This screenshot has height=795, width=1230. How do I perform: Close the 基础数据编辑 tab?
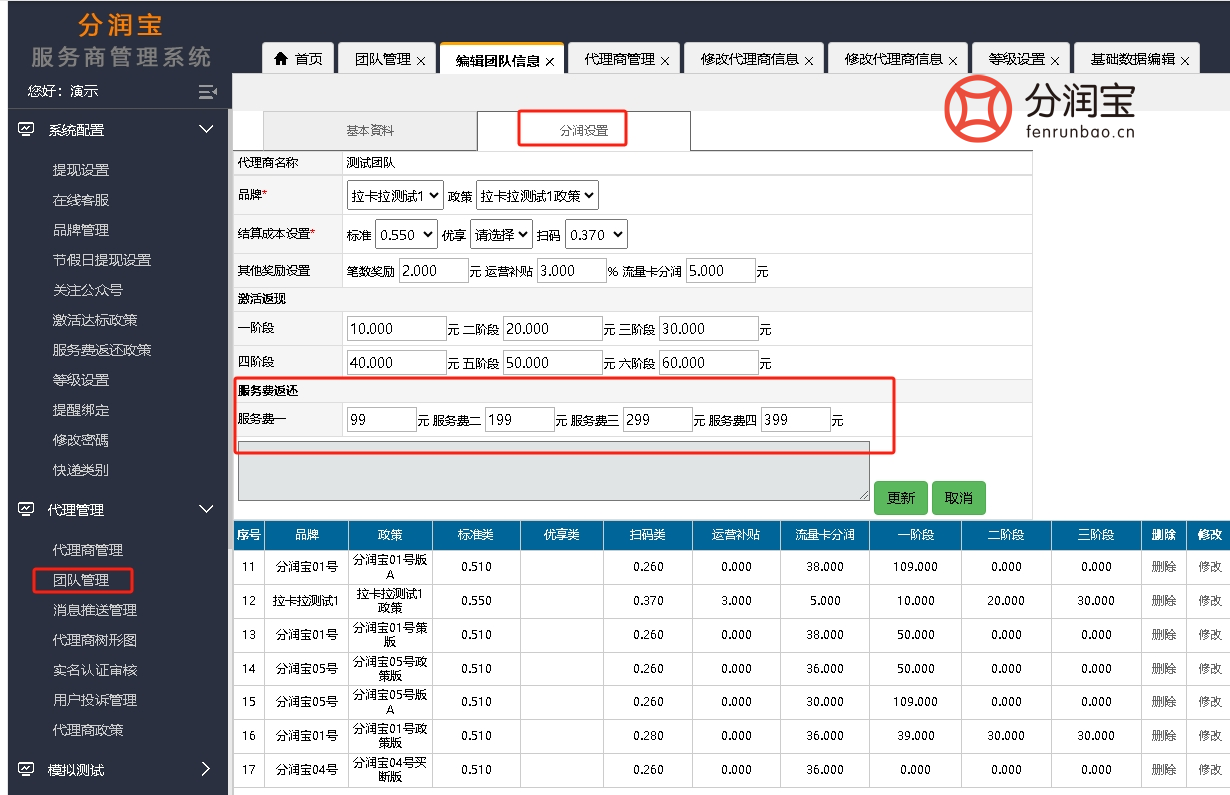(x=1186, y=57)
